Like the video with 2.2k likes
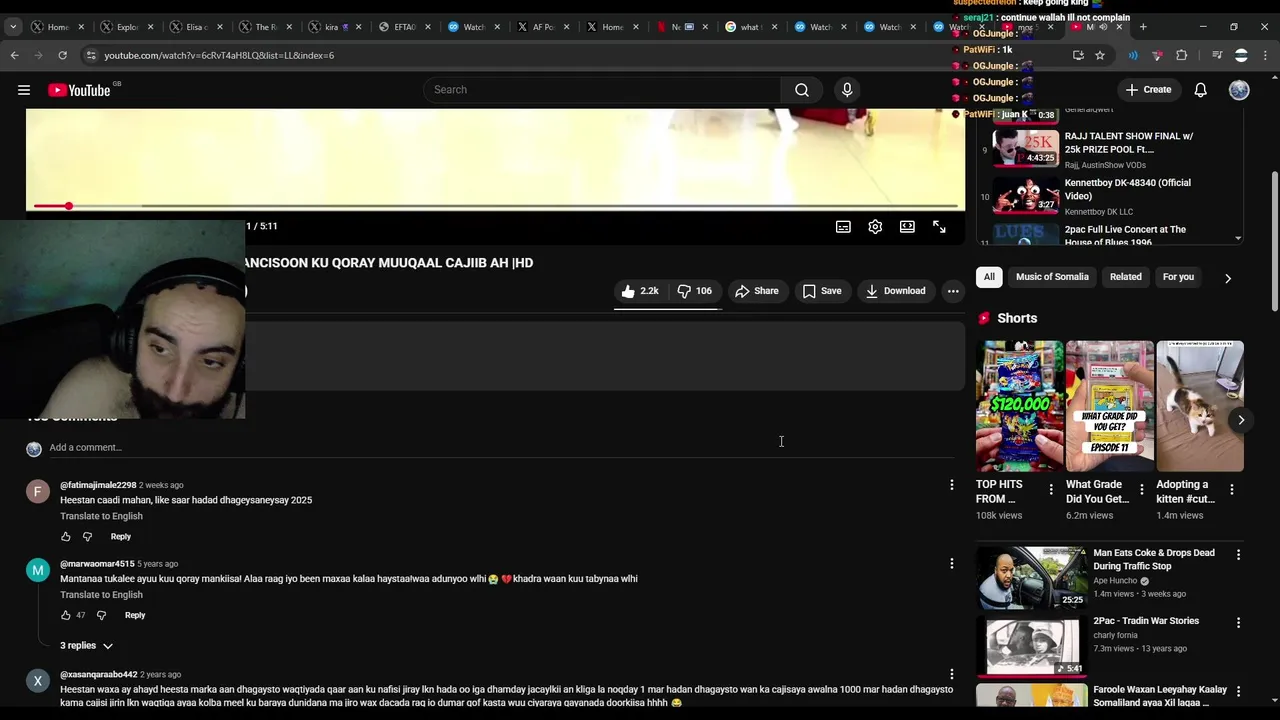 pos(640,291)
